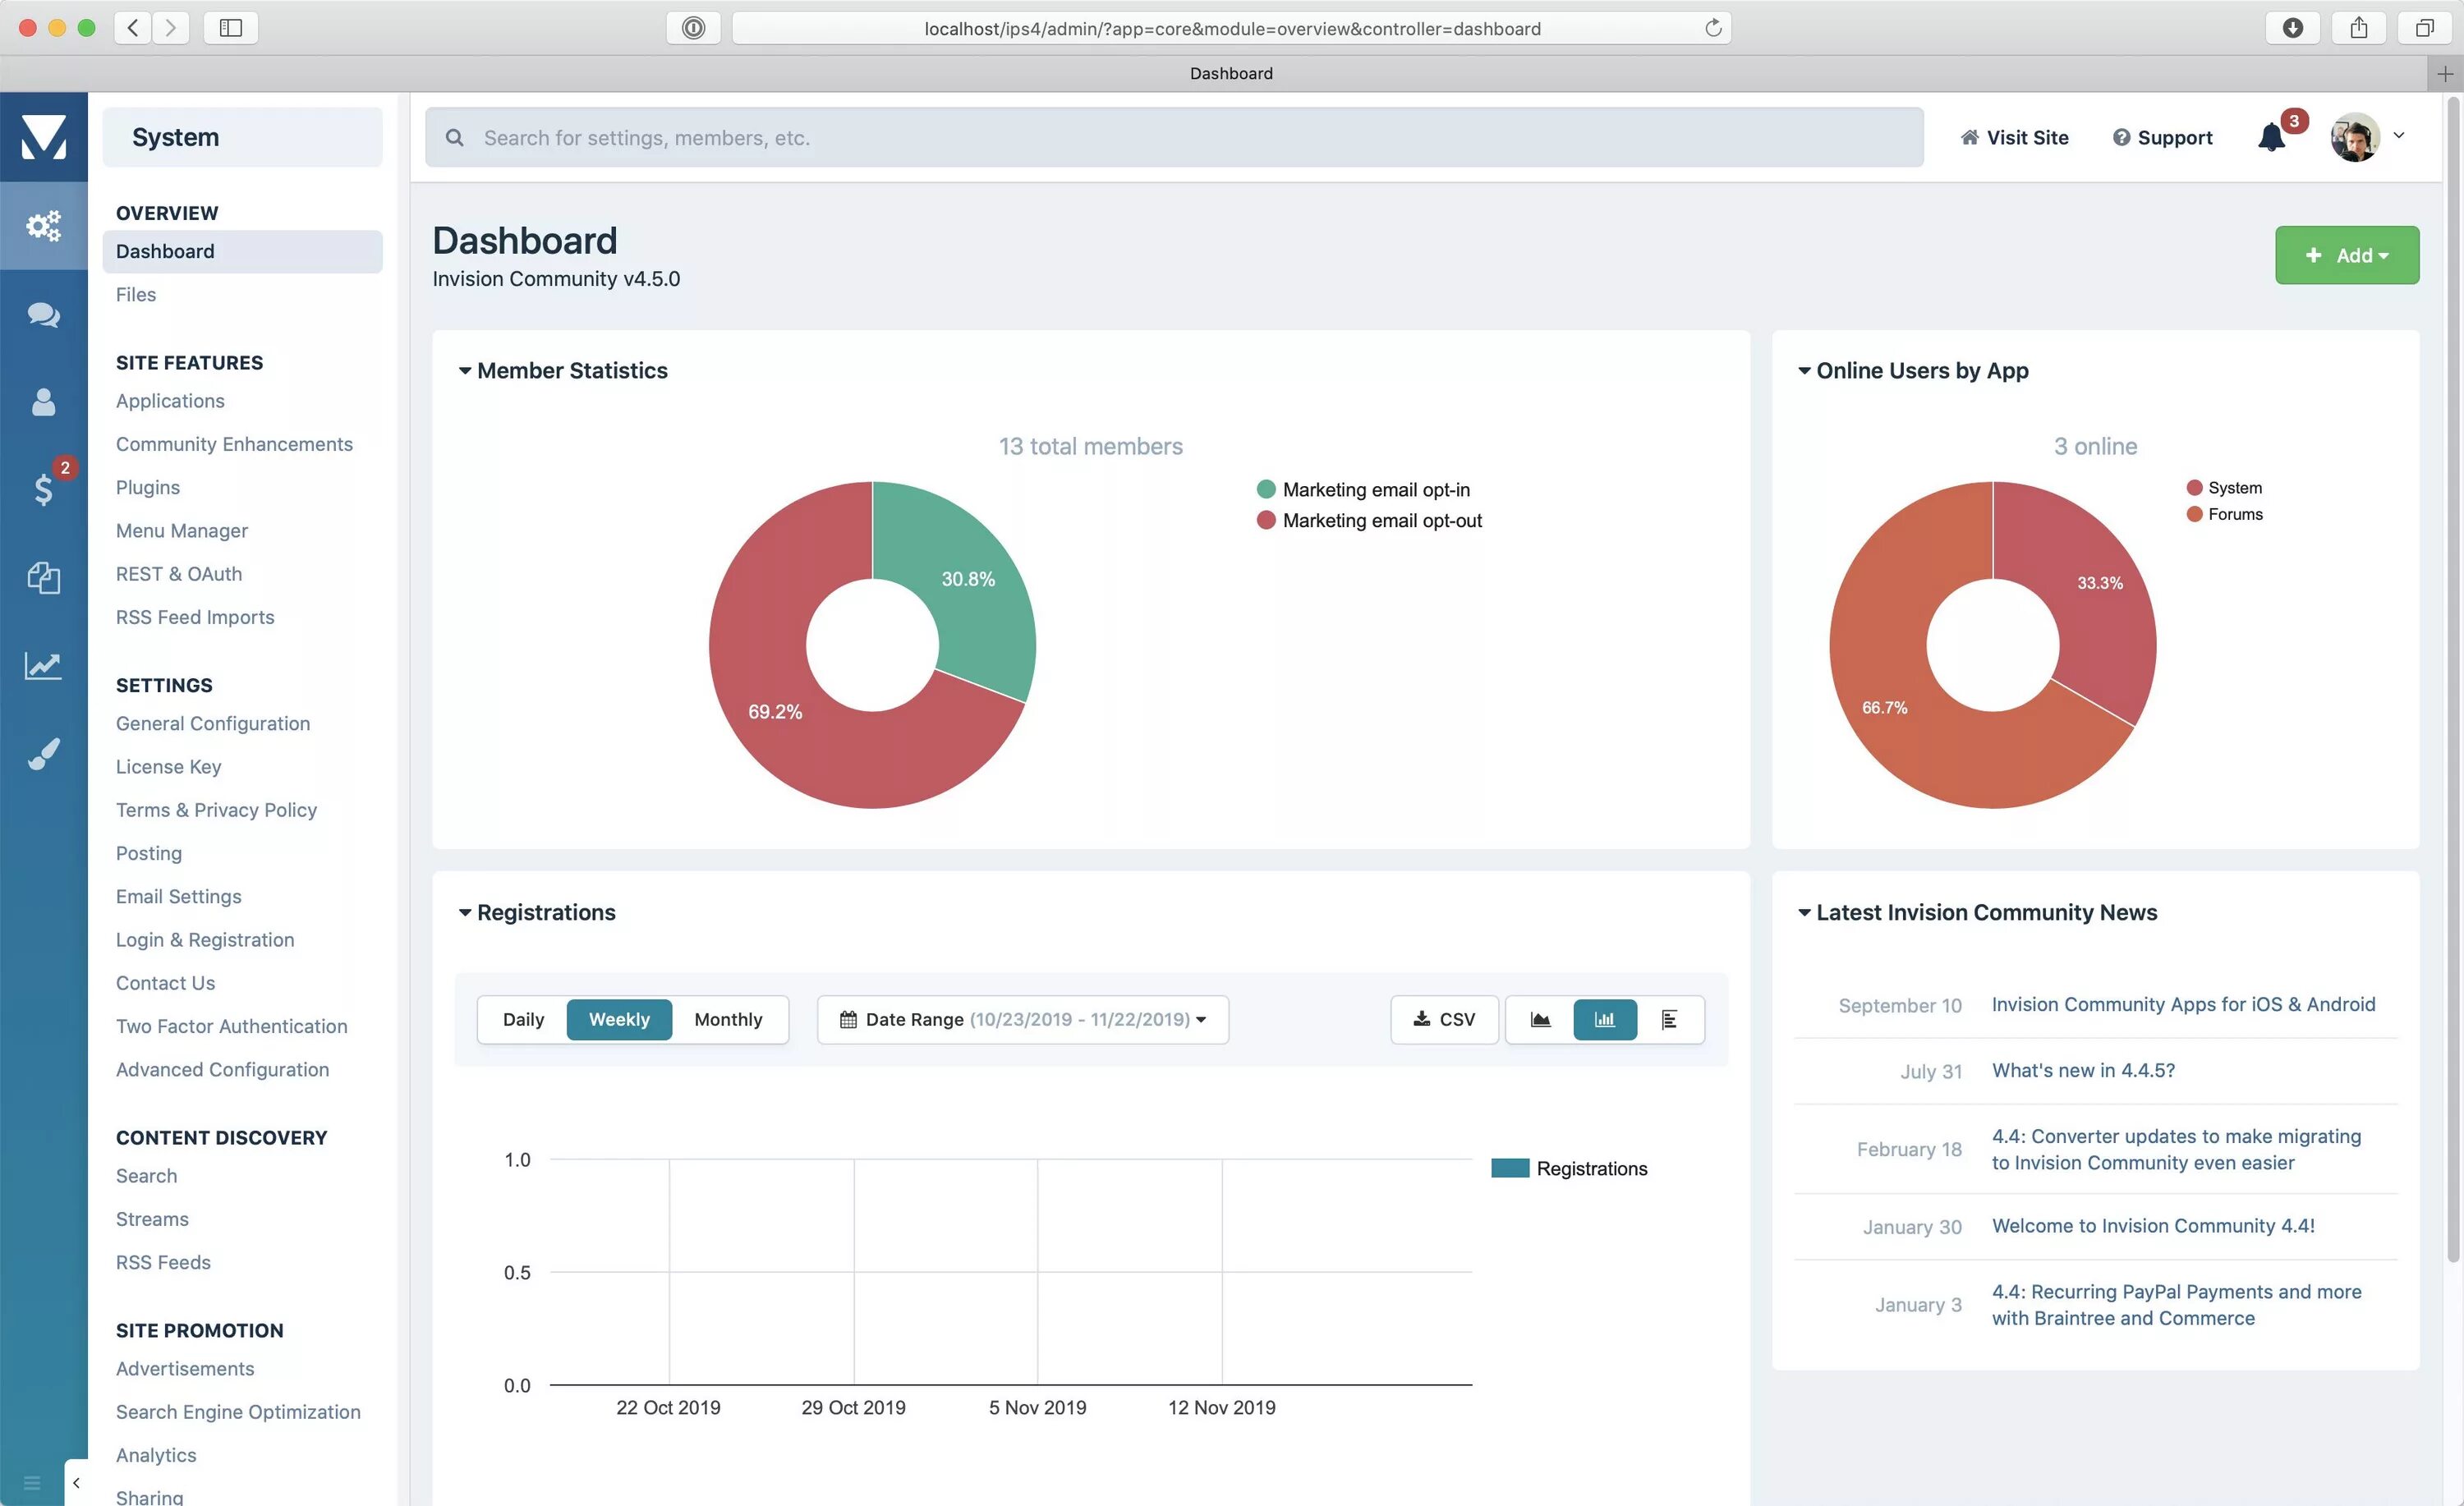Screen dimensions: 2464x1506
Task: Open the Commerce dollar sidebar icon
Action: click(x=43, y=489)
